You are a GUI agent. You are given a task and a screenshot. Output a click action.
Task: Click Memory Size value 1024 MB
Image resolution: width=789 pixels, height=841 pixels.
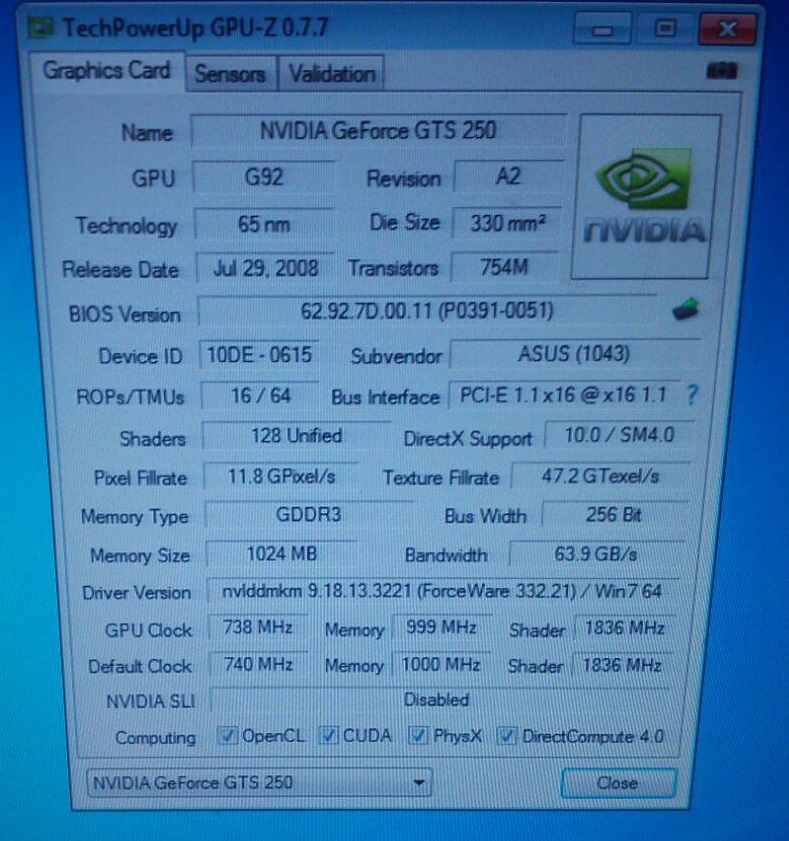tap(282, 554)
